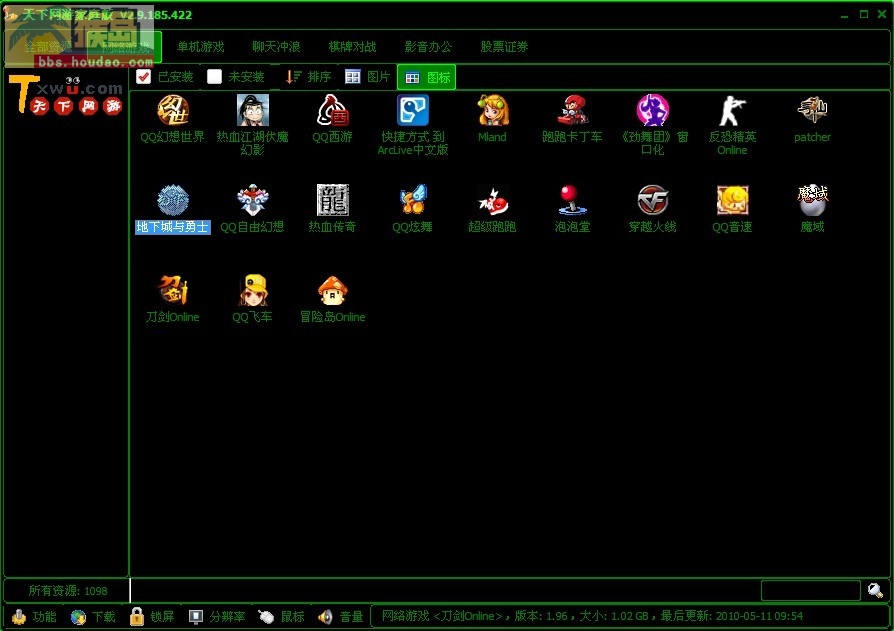
Task: Go to the 棋牌对战 tab
Action: point(352,47)
